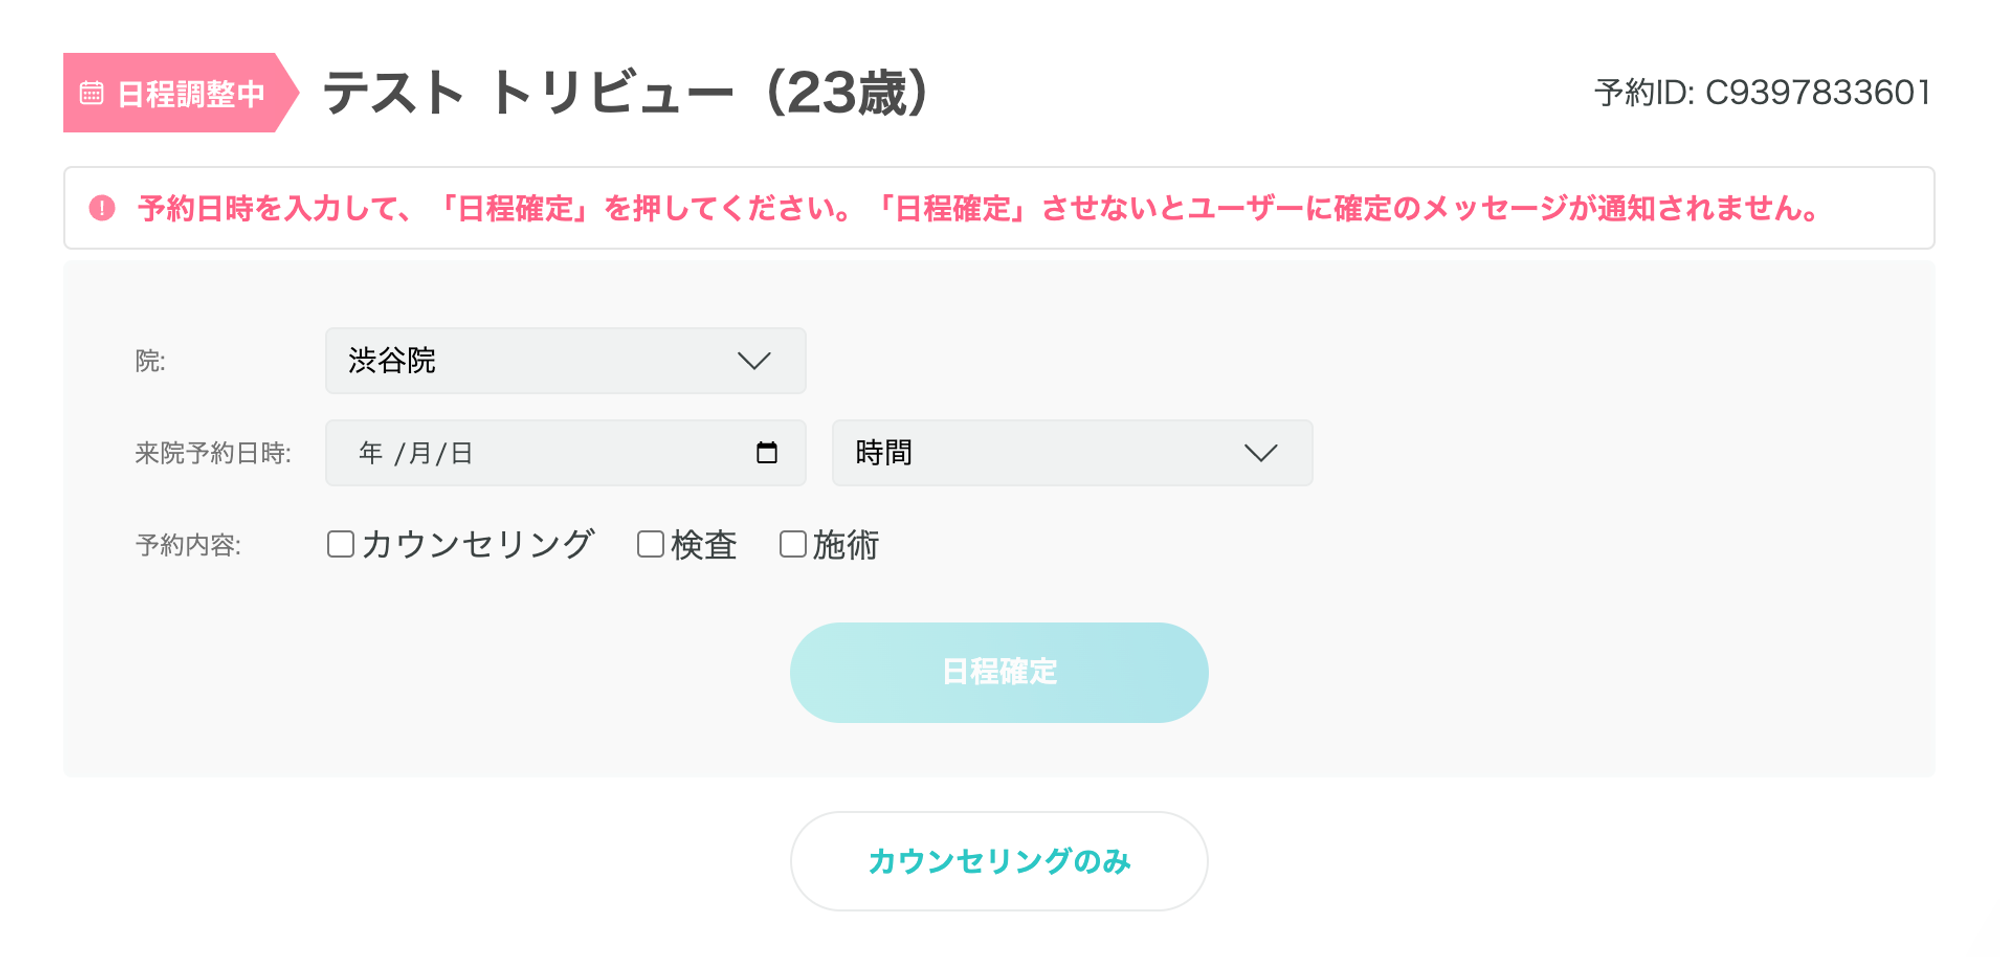Click the カウンセリングのみ button
Screen dimensions: 2000x957
click(x=999, y=861)
